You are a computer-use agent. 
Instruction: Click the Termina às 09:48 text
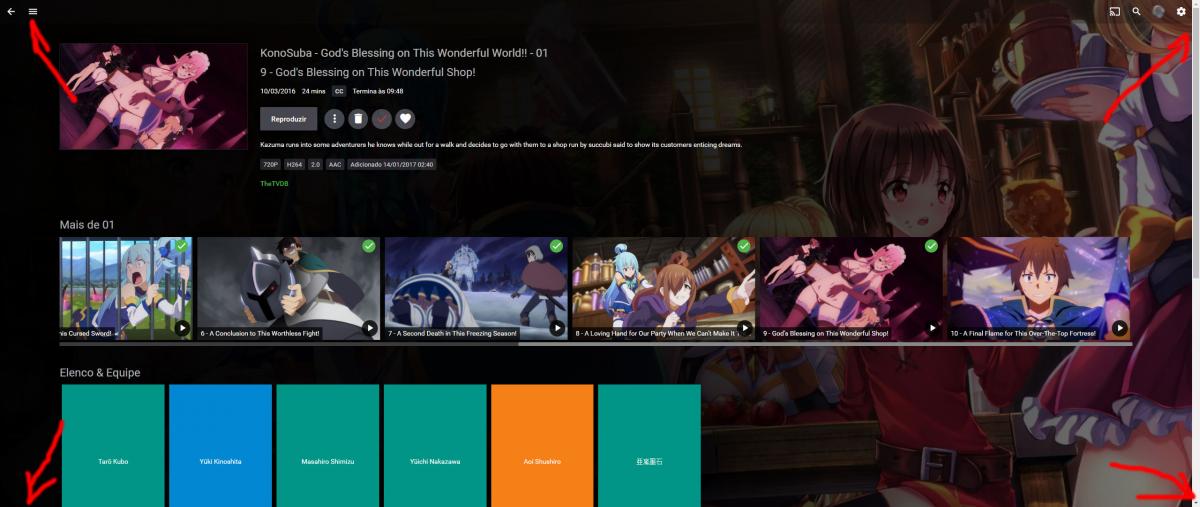point(378,91)
